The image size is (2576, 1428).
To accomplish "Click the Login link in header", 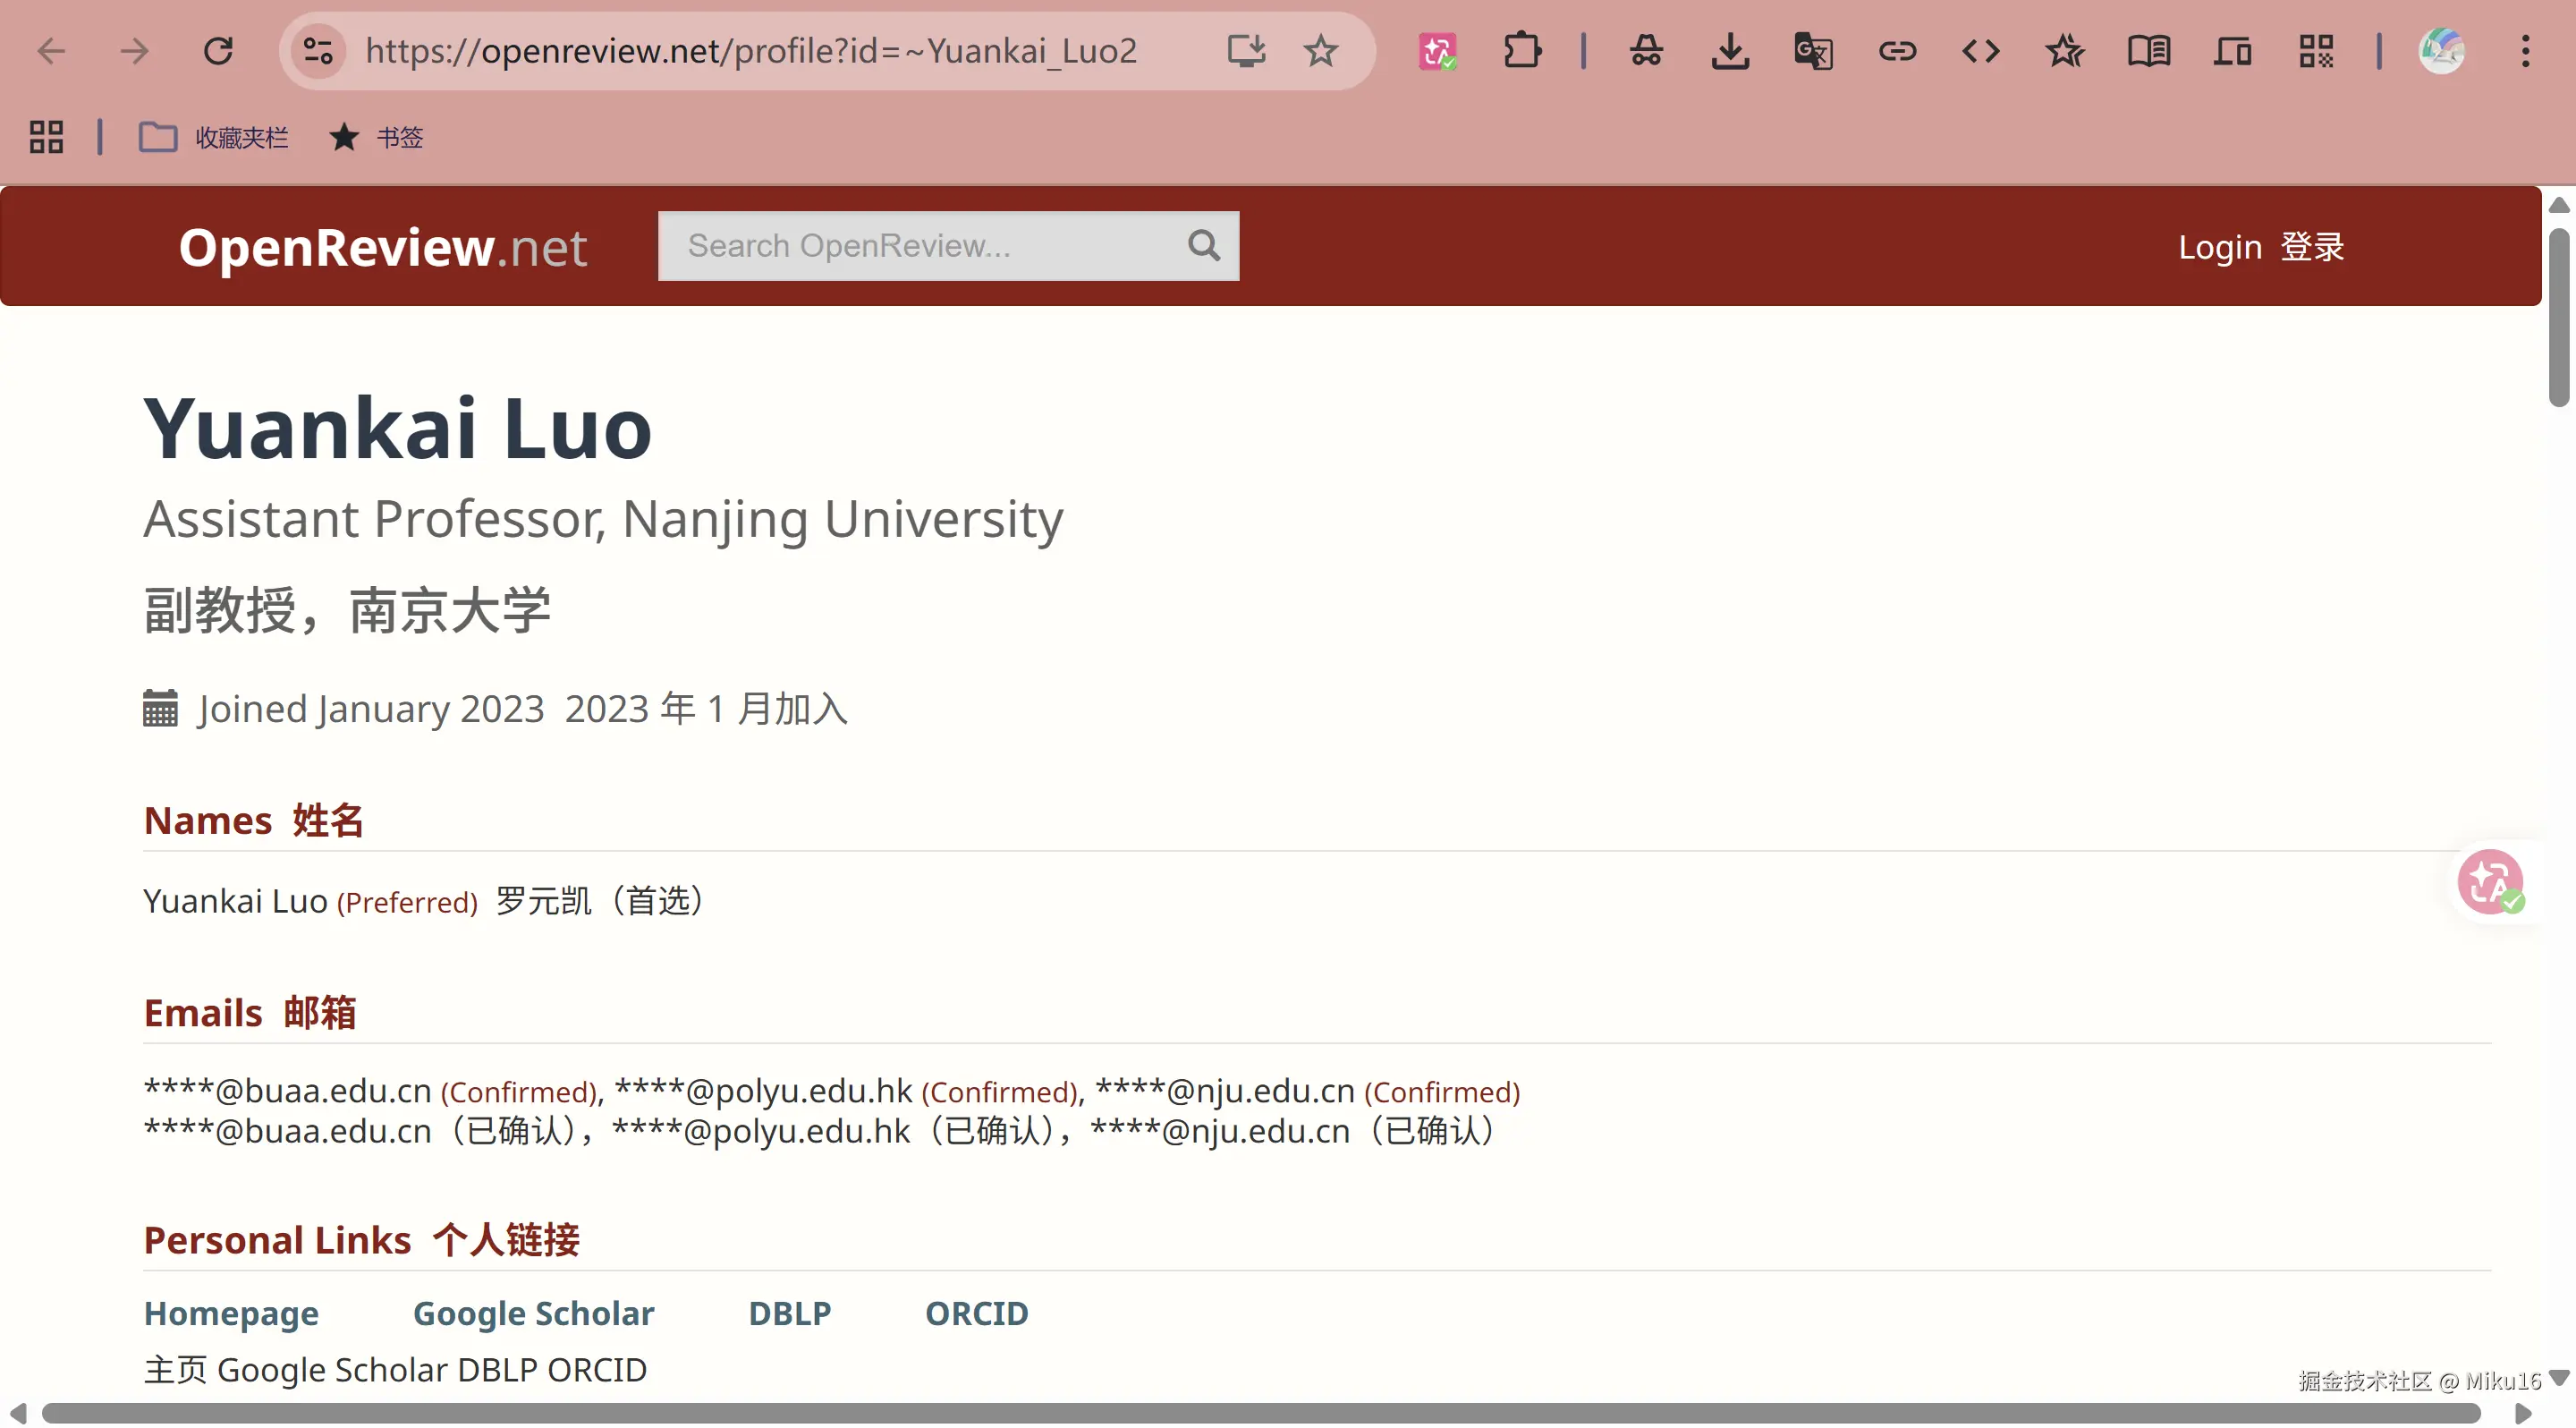I will 2220,246.
